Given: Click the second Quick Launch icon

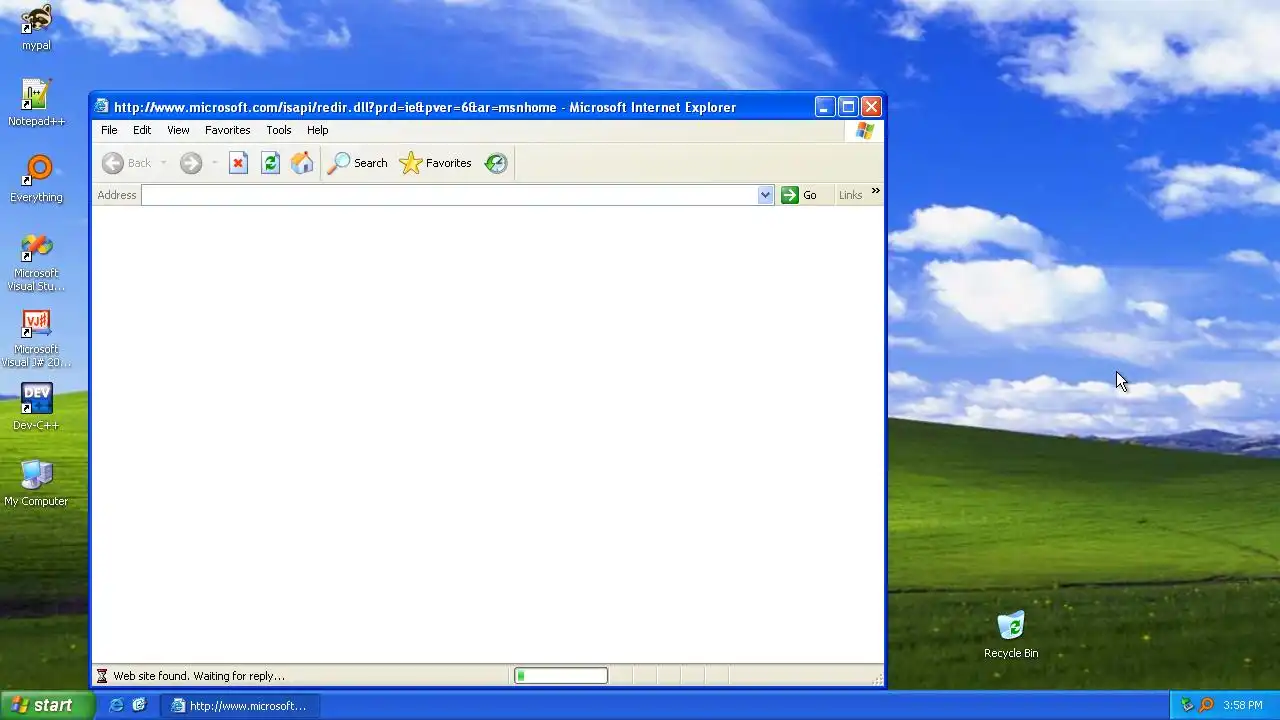Looking at the screenshot, I should click(x=139, y=705).
